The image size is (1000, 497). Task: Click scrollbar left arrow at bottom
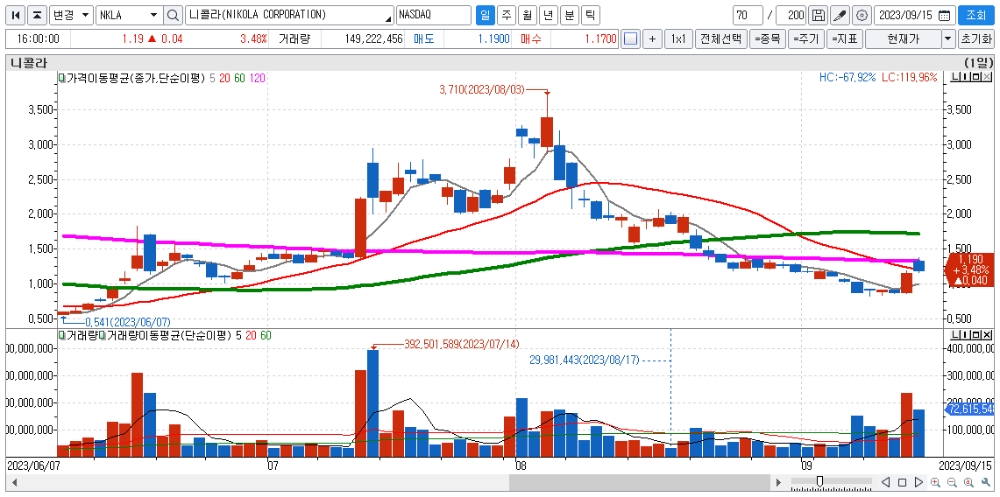14,482
